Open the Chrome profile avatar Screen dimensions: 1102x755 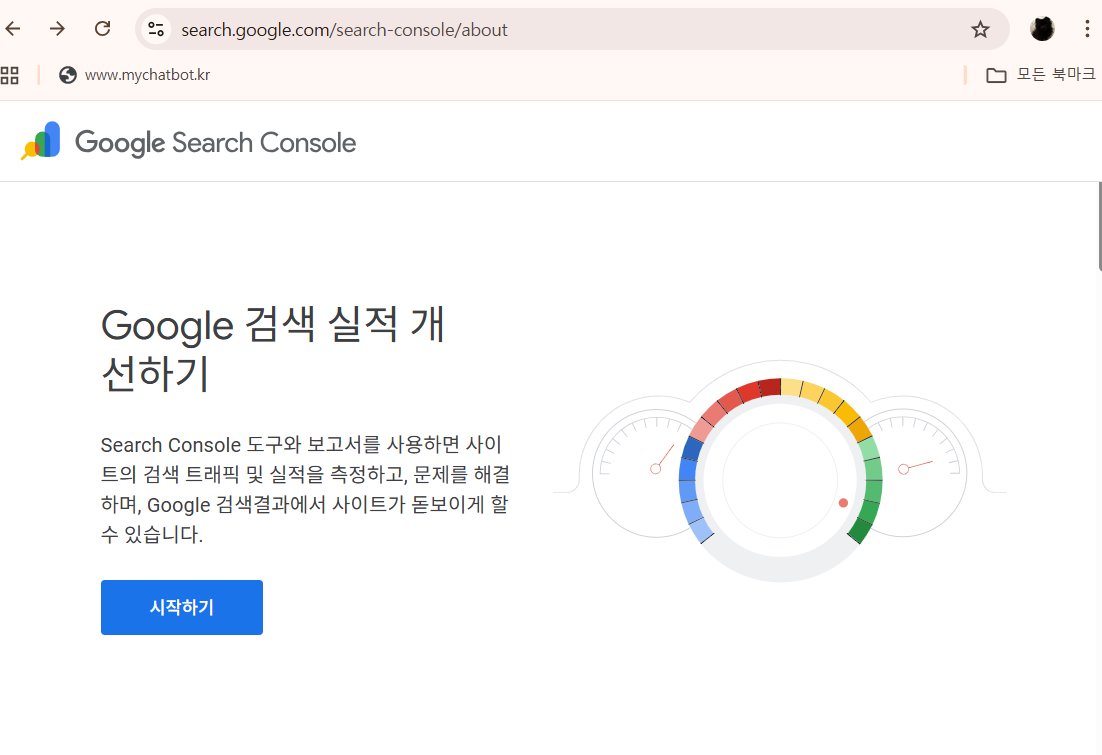pyautogui.click(x=1042, y=29)
